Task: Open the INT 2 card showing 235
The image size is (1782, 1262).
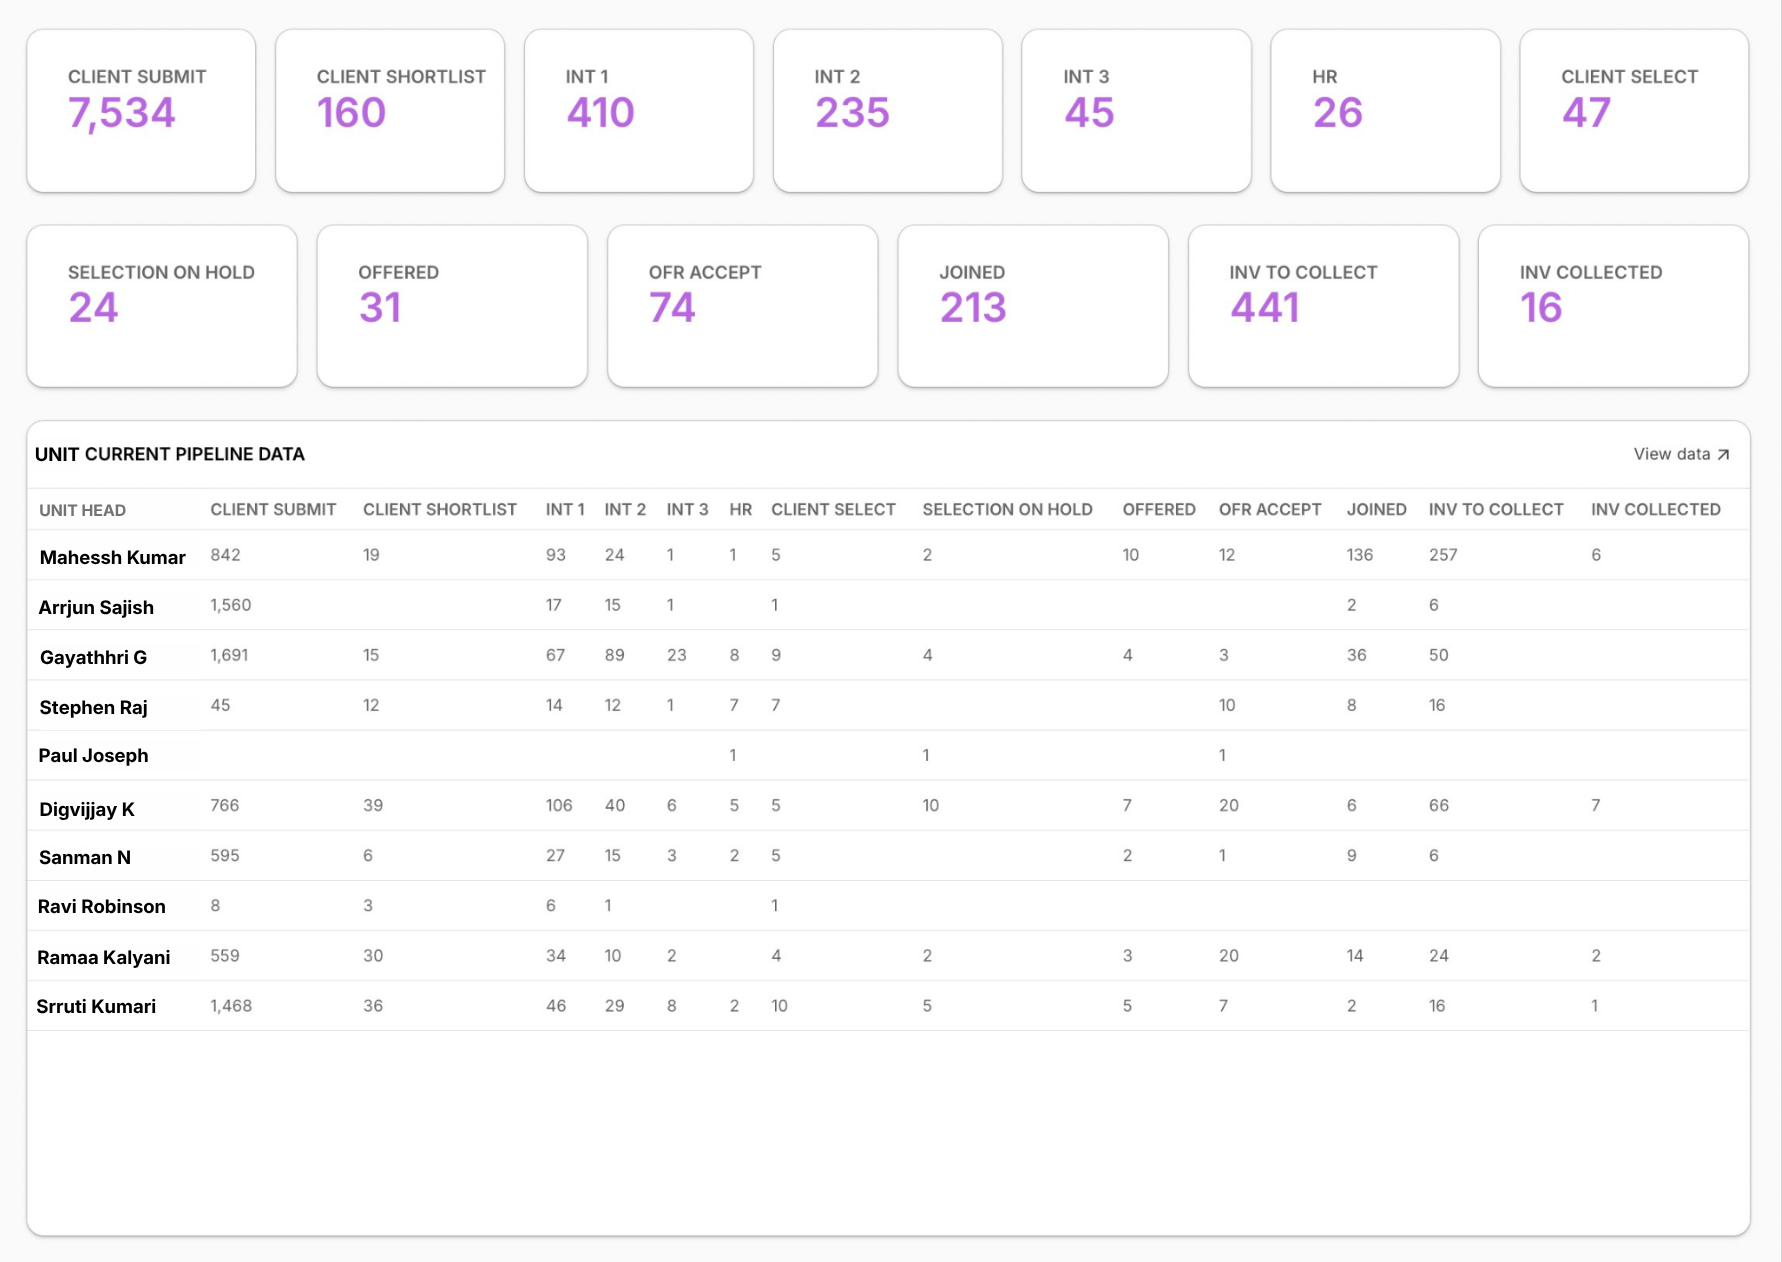Action: pos(888,111)
